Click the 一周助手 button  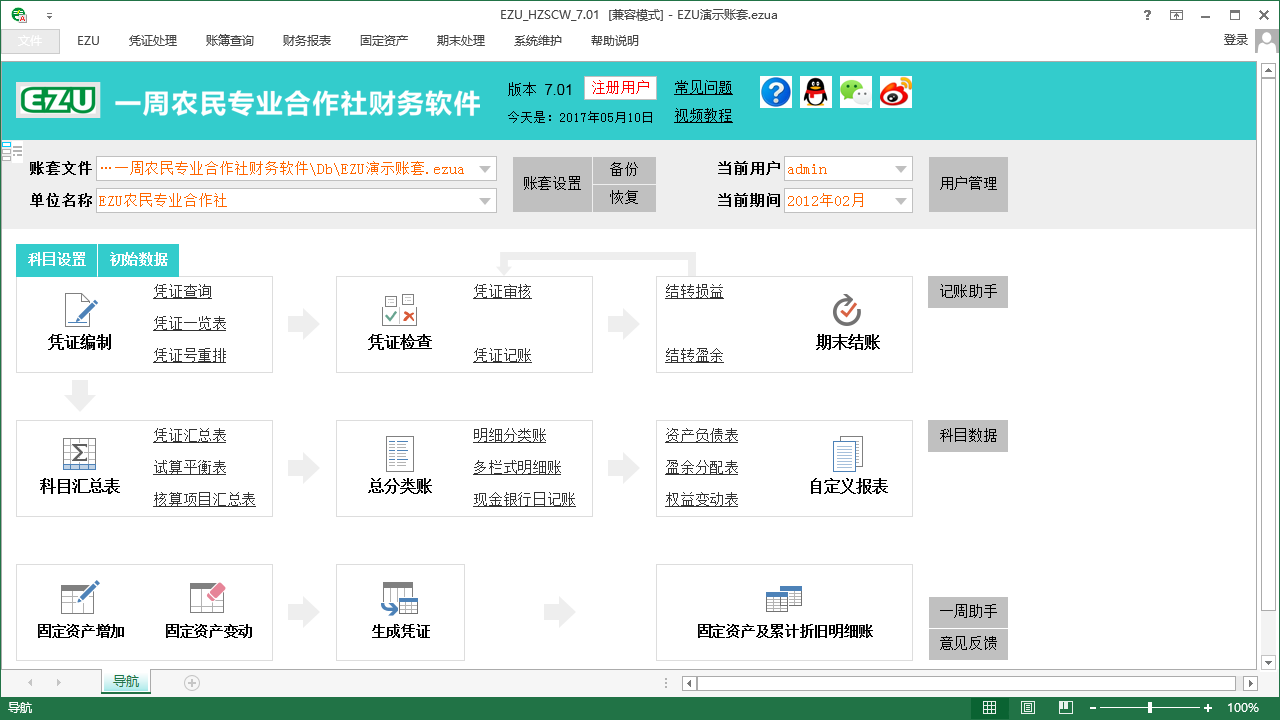pyautogui.click(x=968, y=612)
